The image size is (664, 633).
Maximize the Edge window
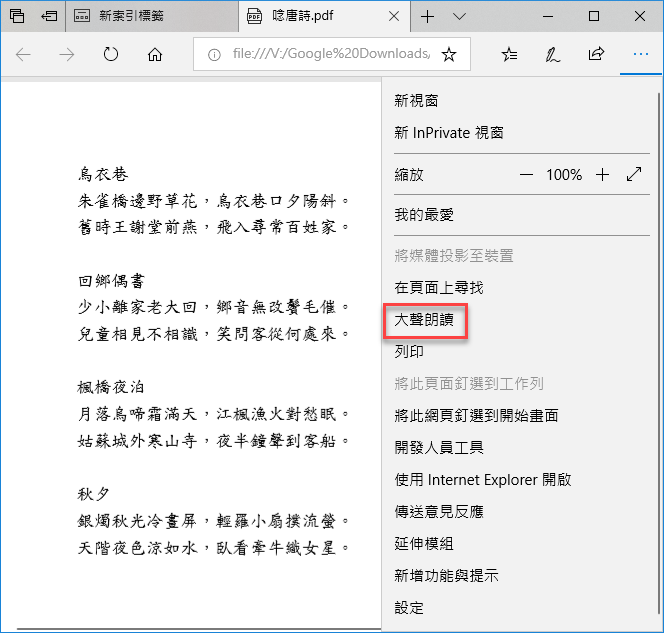[594, 16]
